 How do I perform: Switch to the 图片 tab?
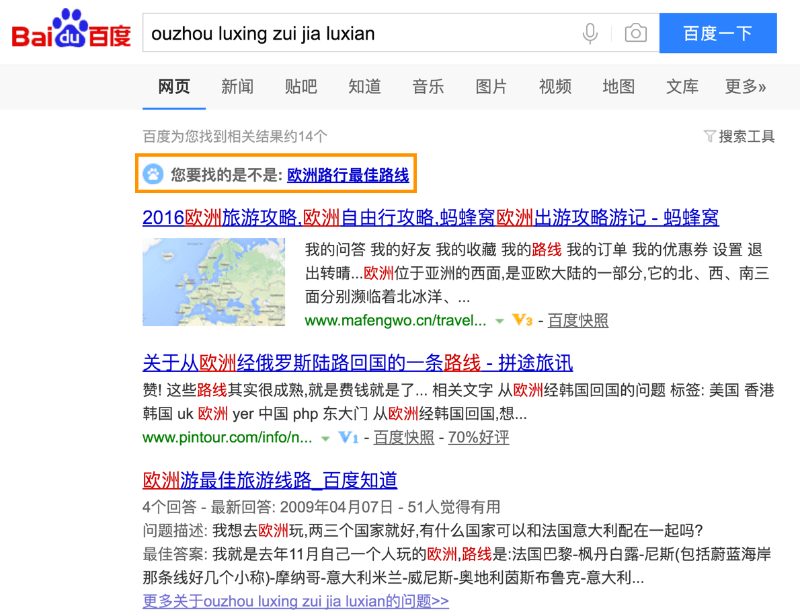tap(491, 87)
